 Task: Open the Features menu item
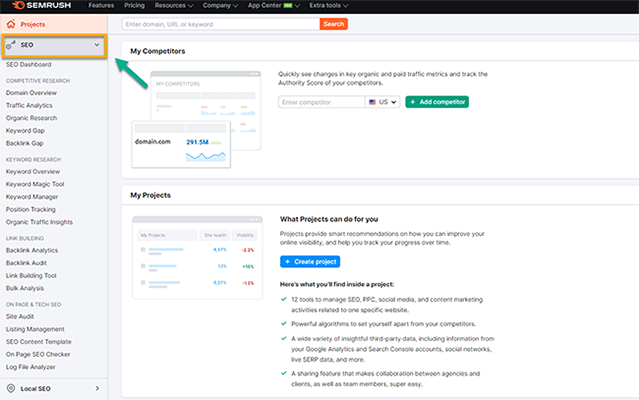click(101, 5)
